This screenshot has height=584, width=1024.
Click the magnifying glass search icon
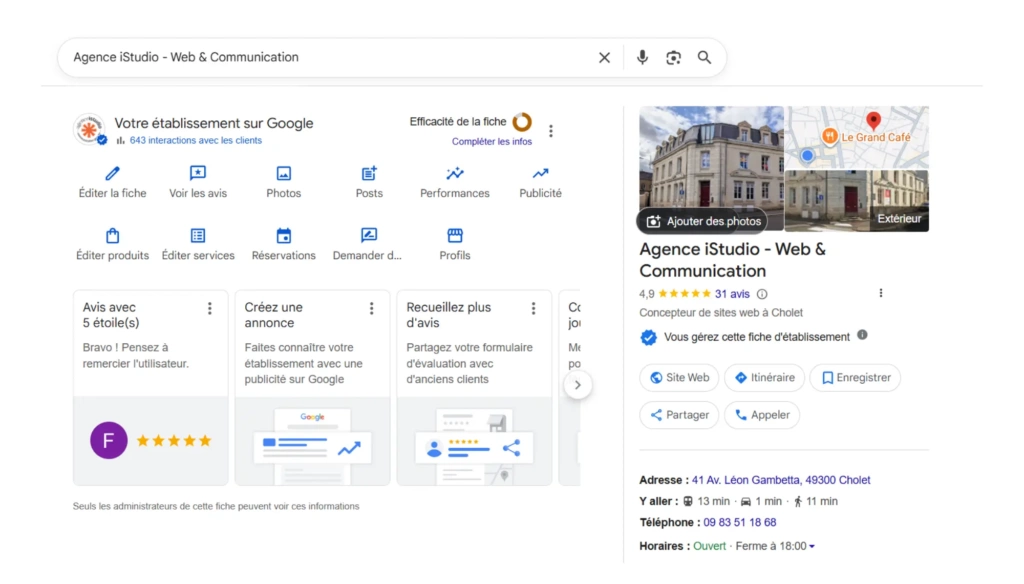(x=704, y=57)
